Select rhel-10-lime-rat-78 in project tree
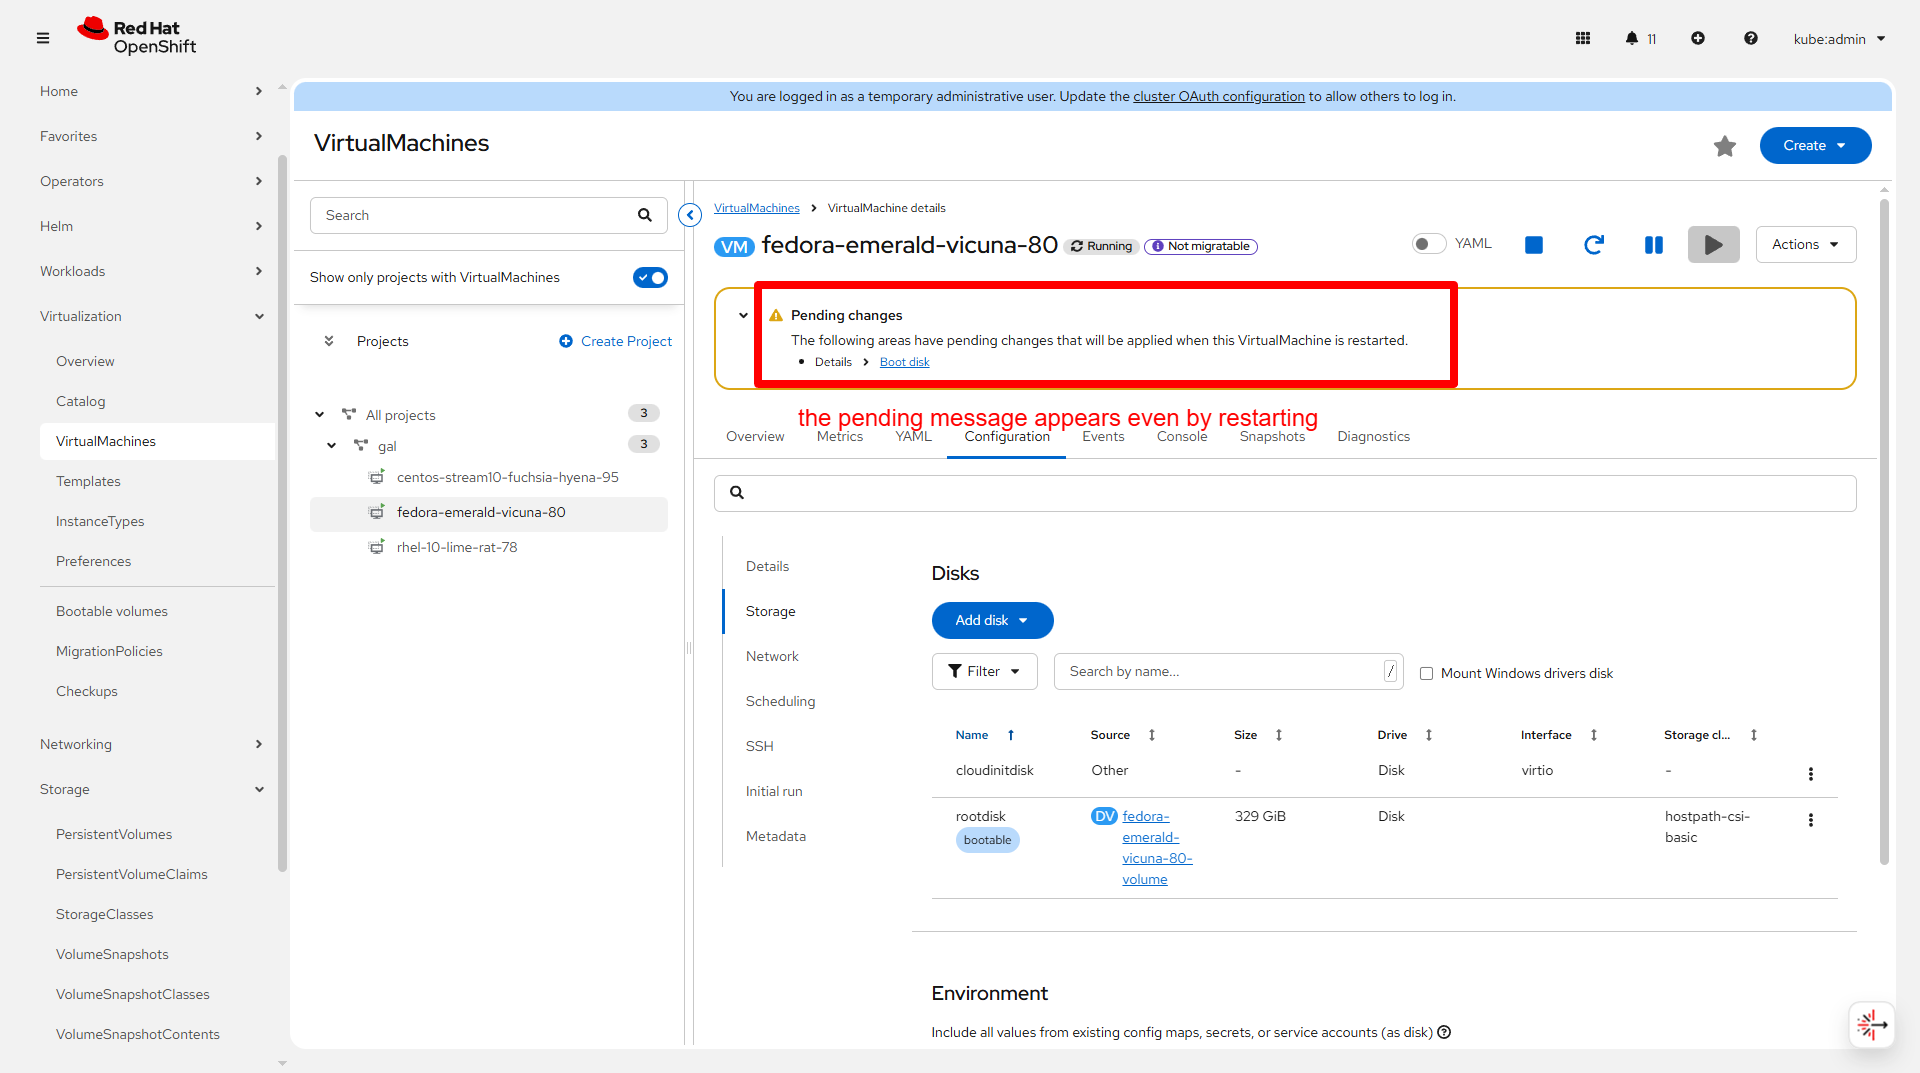The image size is (1920, 1073). pyautogui.click(x=456, y=547)
